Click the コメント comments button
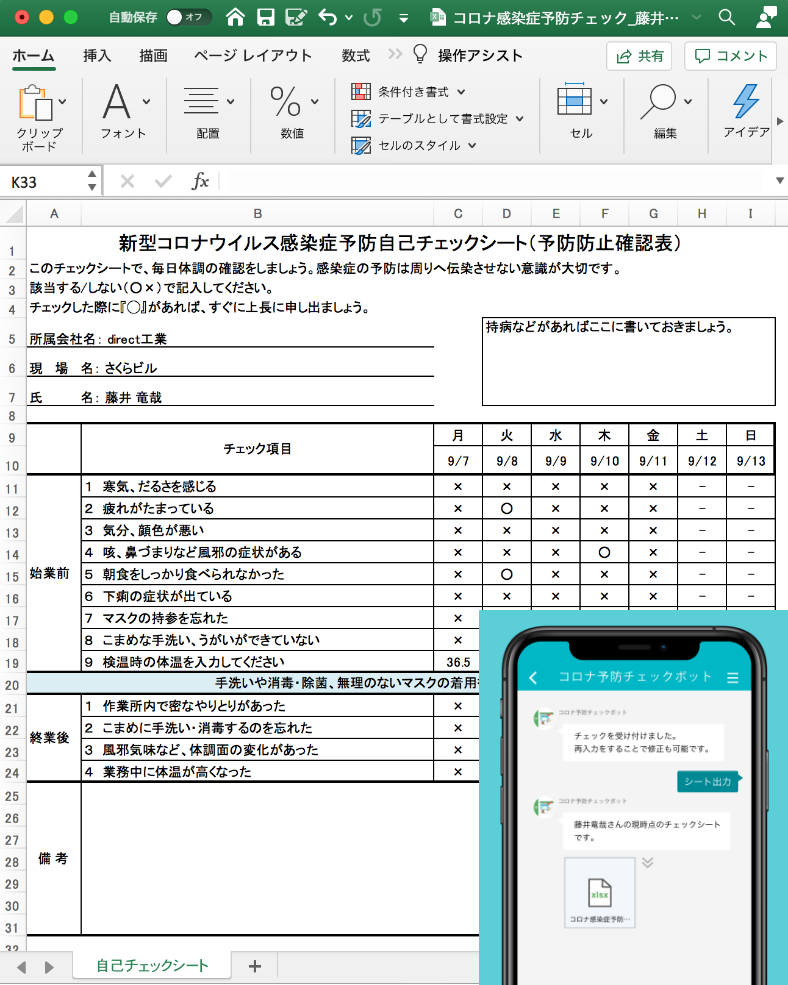 (x=731, y=56)
